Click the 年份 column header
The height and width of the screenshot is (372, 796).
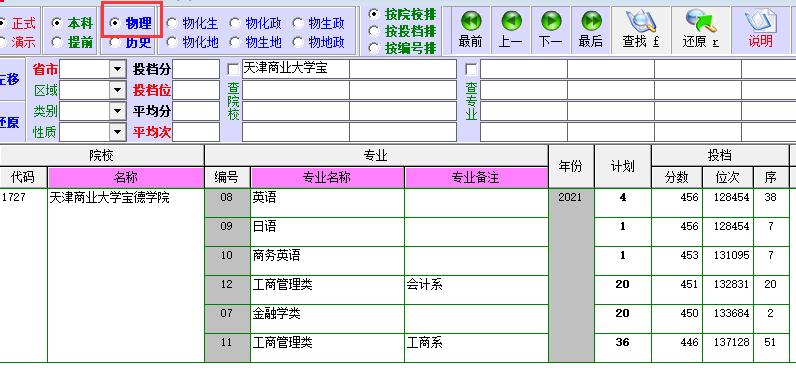[x=571, y=166]
